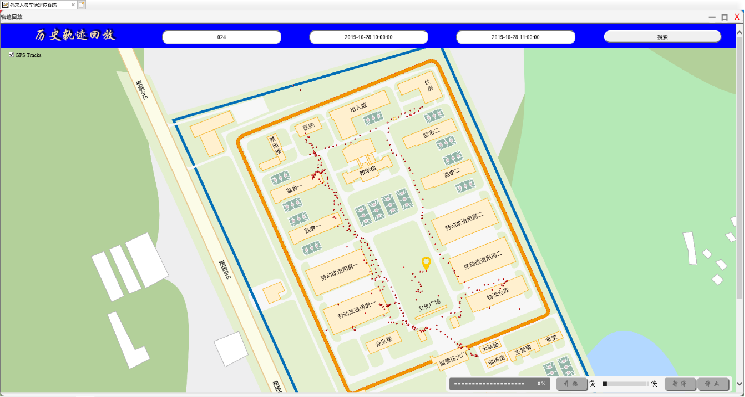Click the start button beside the progress bar
The image size is (745, 397).
(x=572, y=384)
